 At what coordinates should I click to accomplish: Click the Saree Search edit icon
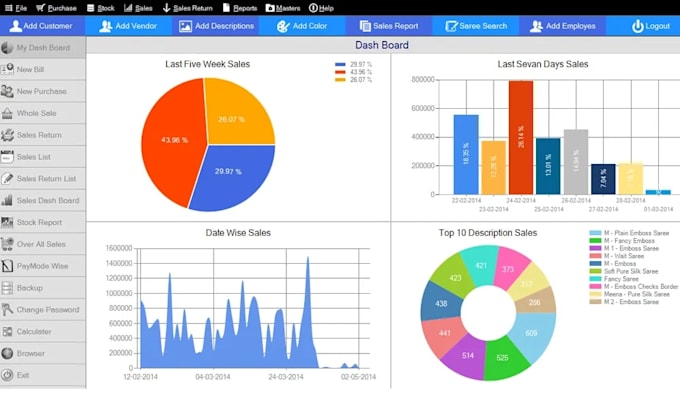click(x=451, y=26)
